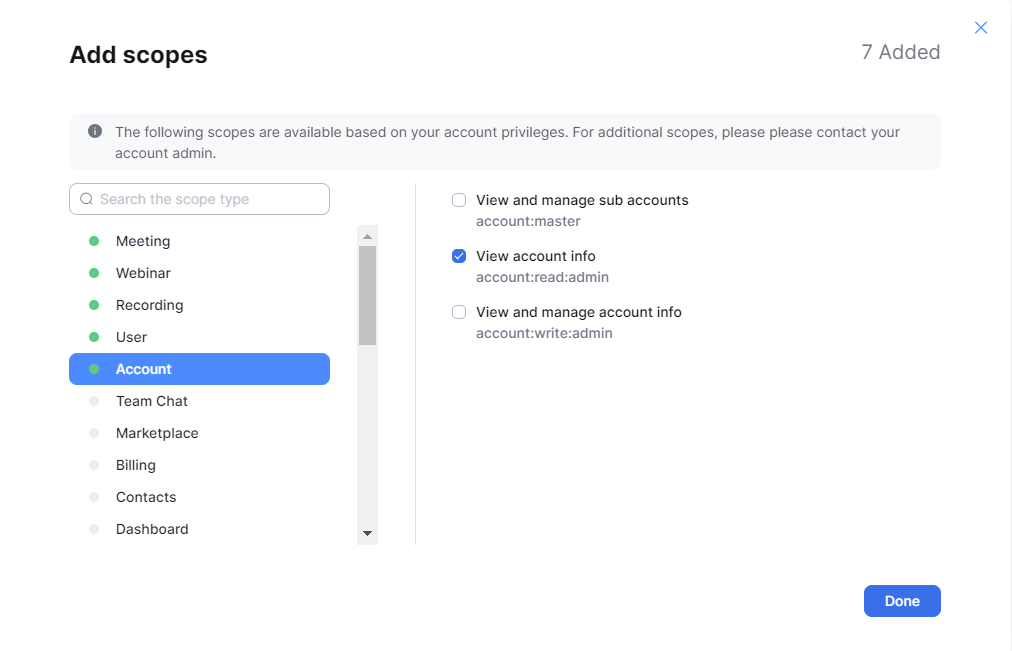Uncheck the View account info scope
Screen dimensions: 1012x651
click(459, 256)
